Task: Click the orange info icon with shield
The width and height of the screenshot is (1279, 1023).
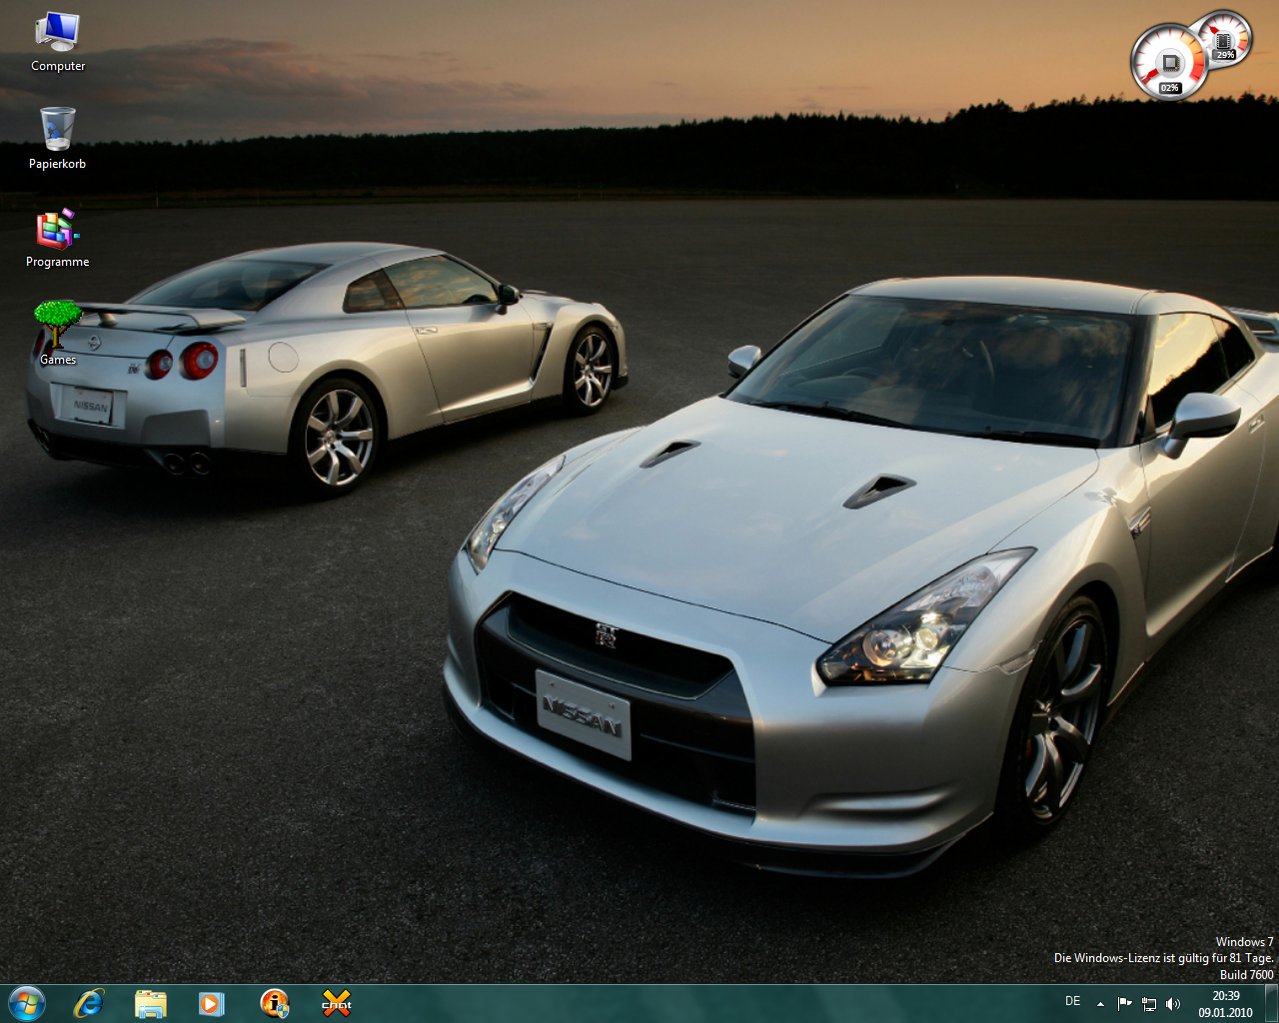Action: click(x=274, y=1003)
